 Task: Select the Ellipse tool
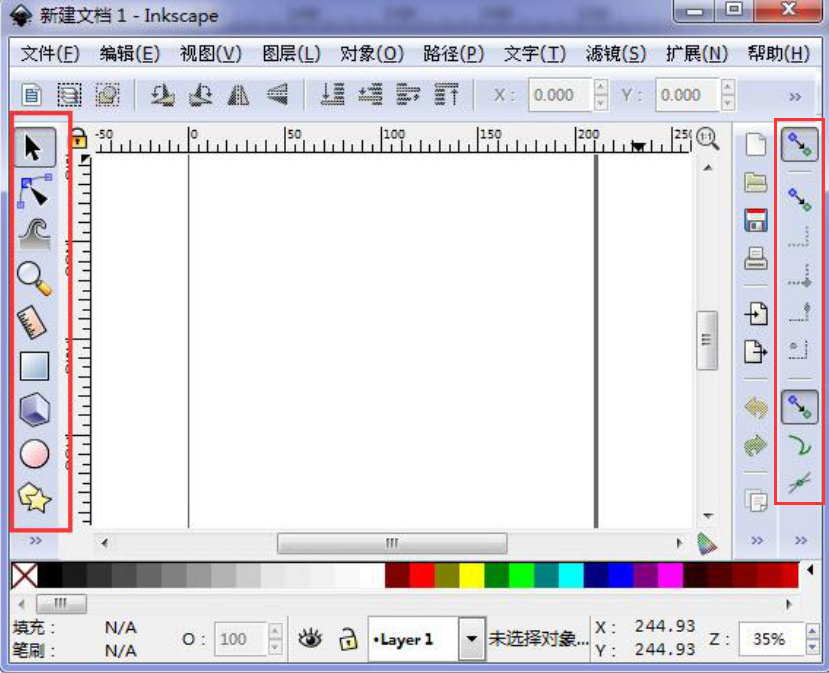pyautogui.click(x=32, y=452)
